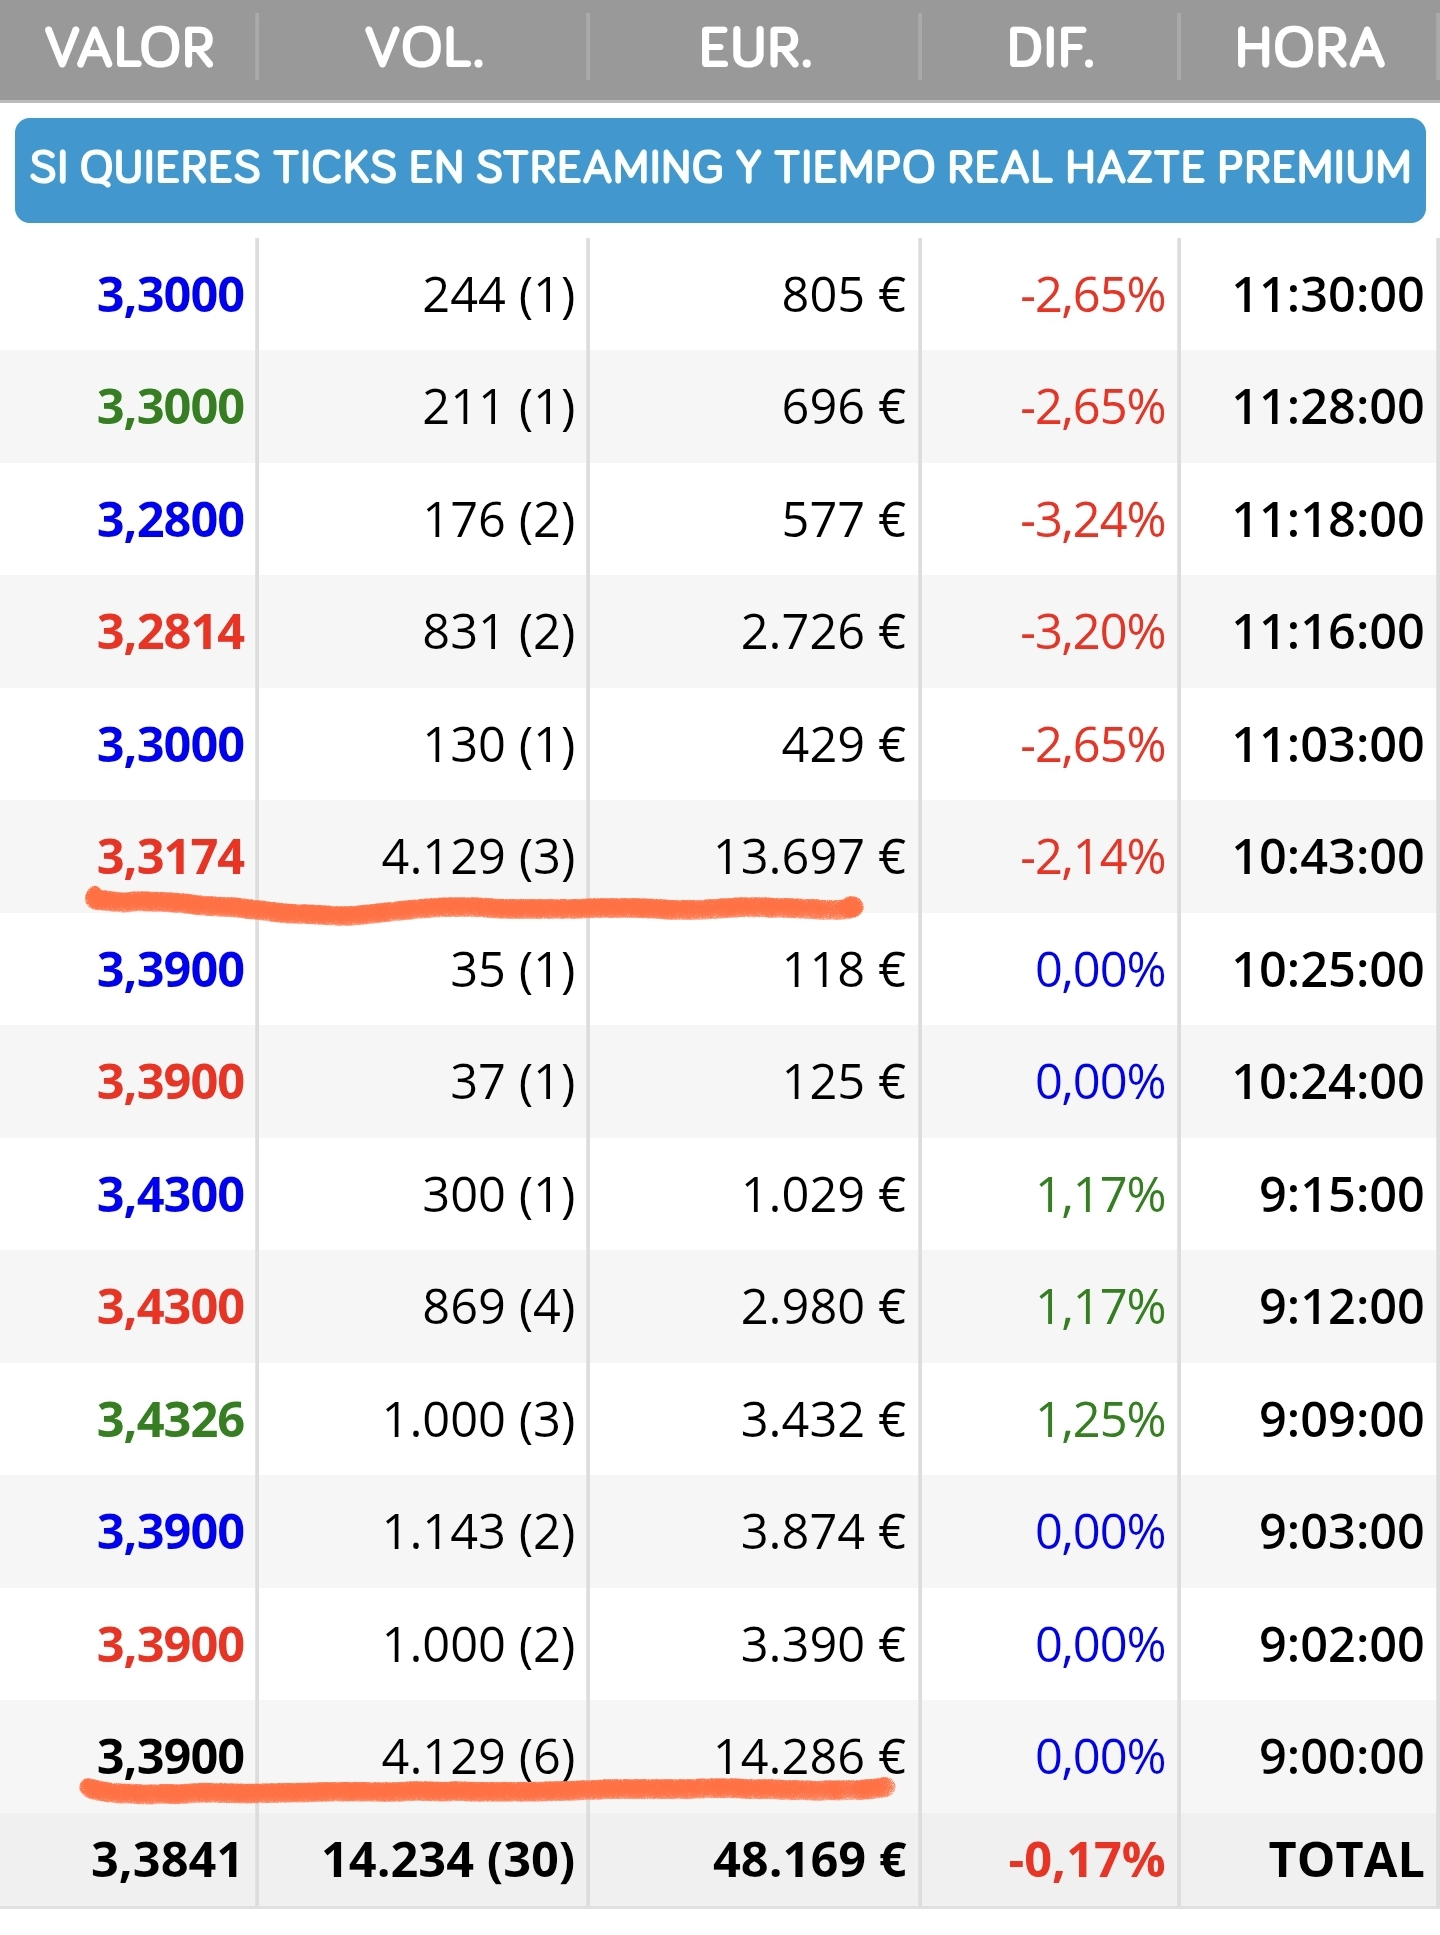1440x1935 pixels.
Task: Click the 10:43:00 time cell
Action: click(1328, 857)
